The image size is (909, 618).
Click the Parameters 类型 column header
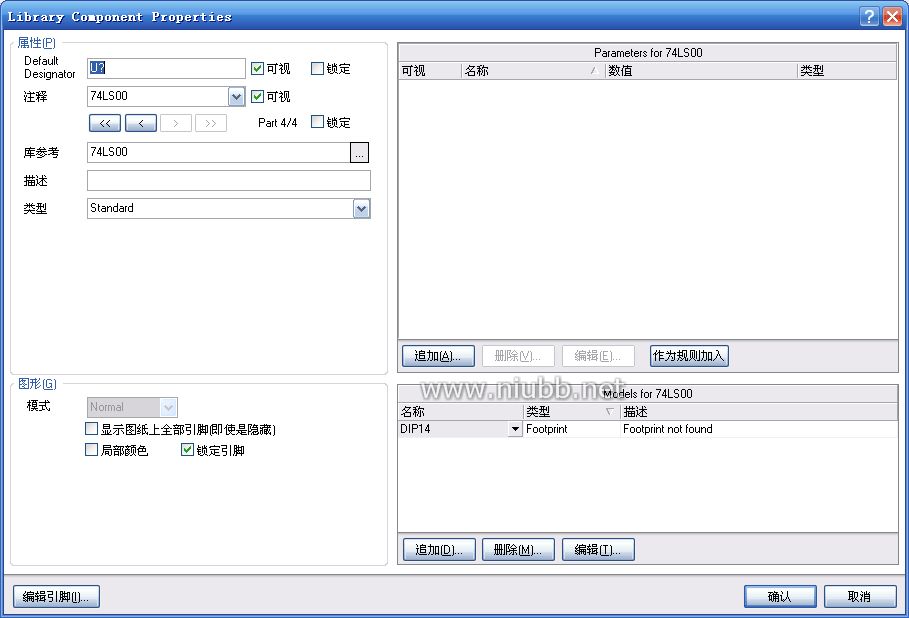847,71
